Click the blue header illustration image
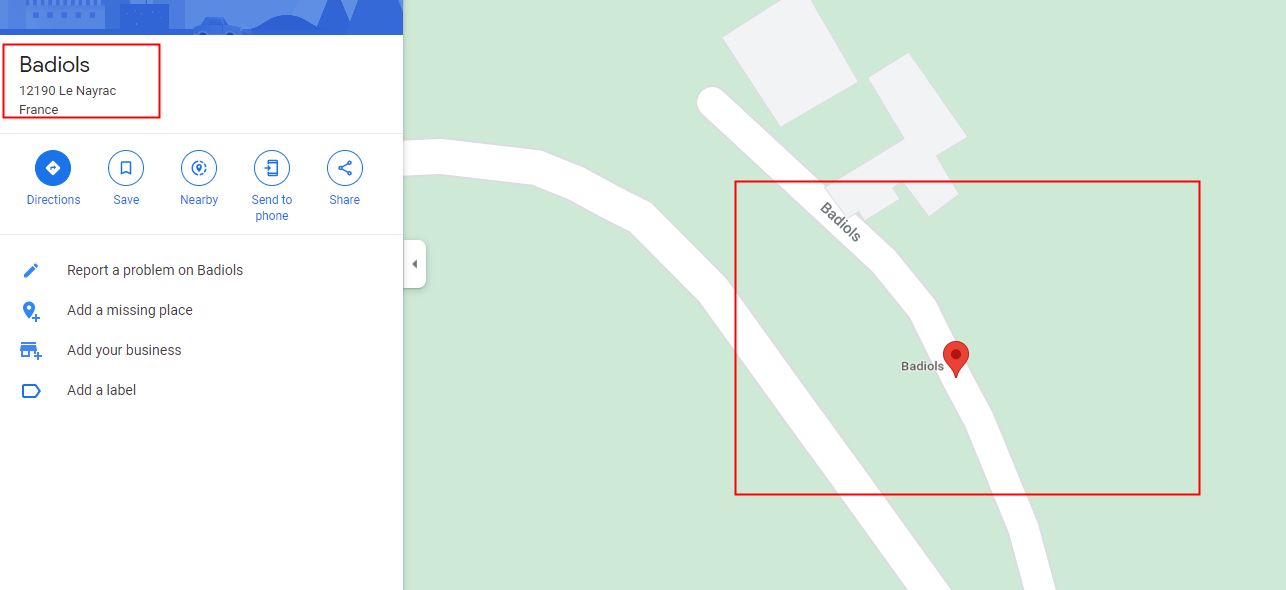The height and width of the screenshot is (590, 1286). (x=201, y=17)
